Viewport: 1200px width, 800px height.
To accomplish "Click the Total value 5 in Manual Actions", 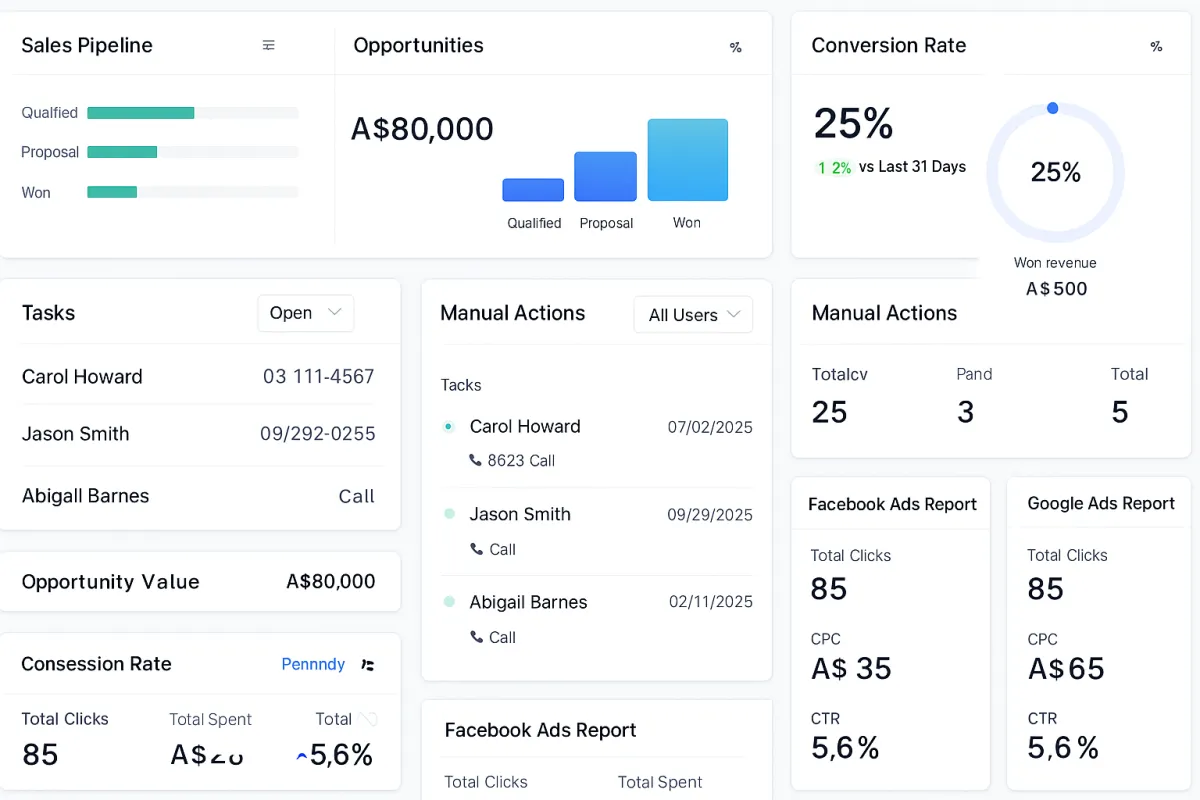I will [1120, 412].
